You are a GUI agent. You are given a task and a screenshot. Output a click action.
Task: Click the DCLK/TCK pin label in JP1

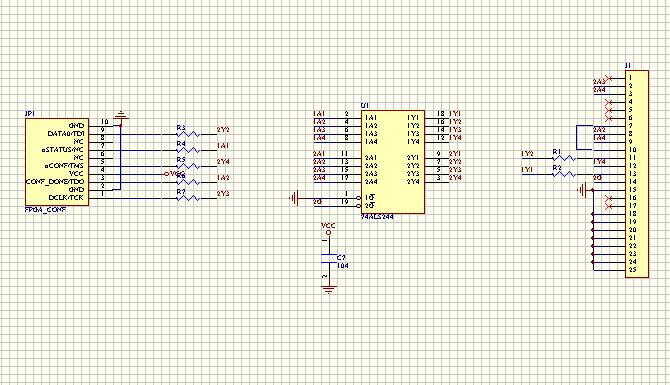[x=66, y=198]
